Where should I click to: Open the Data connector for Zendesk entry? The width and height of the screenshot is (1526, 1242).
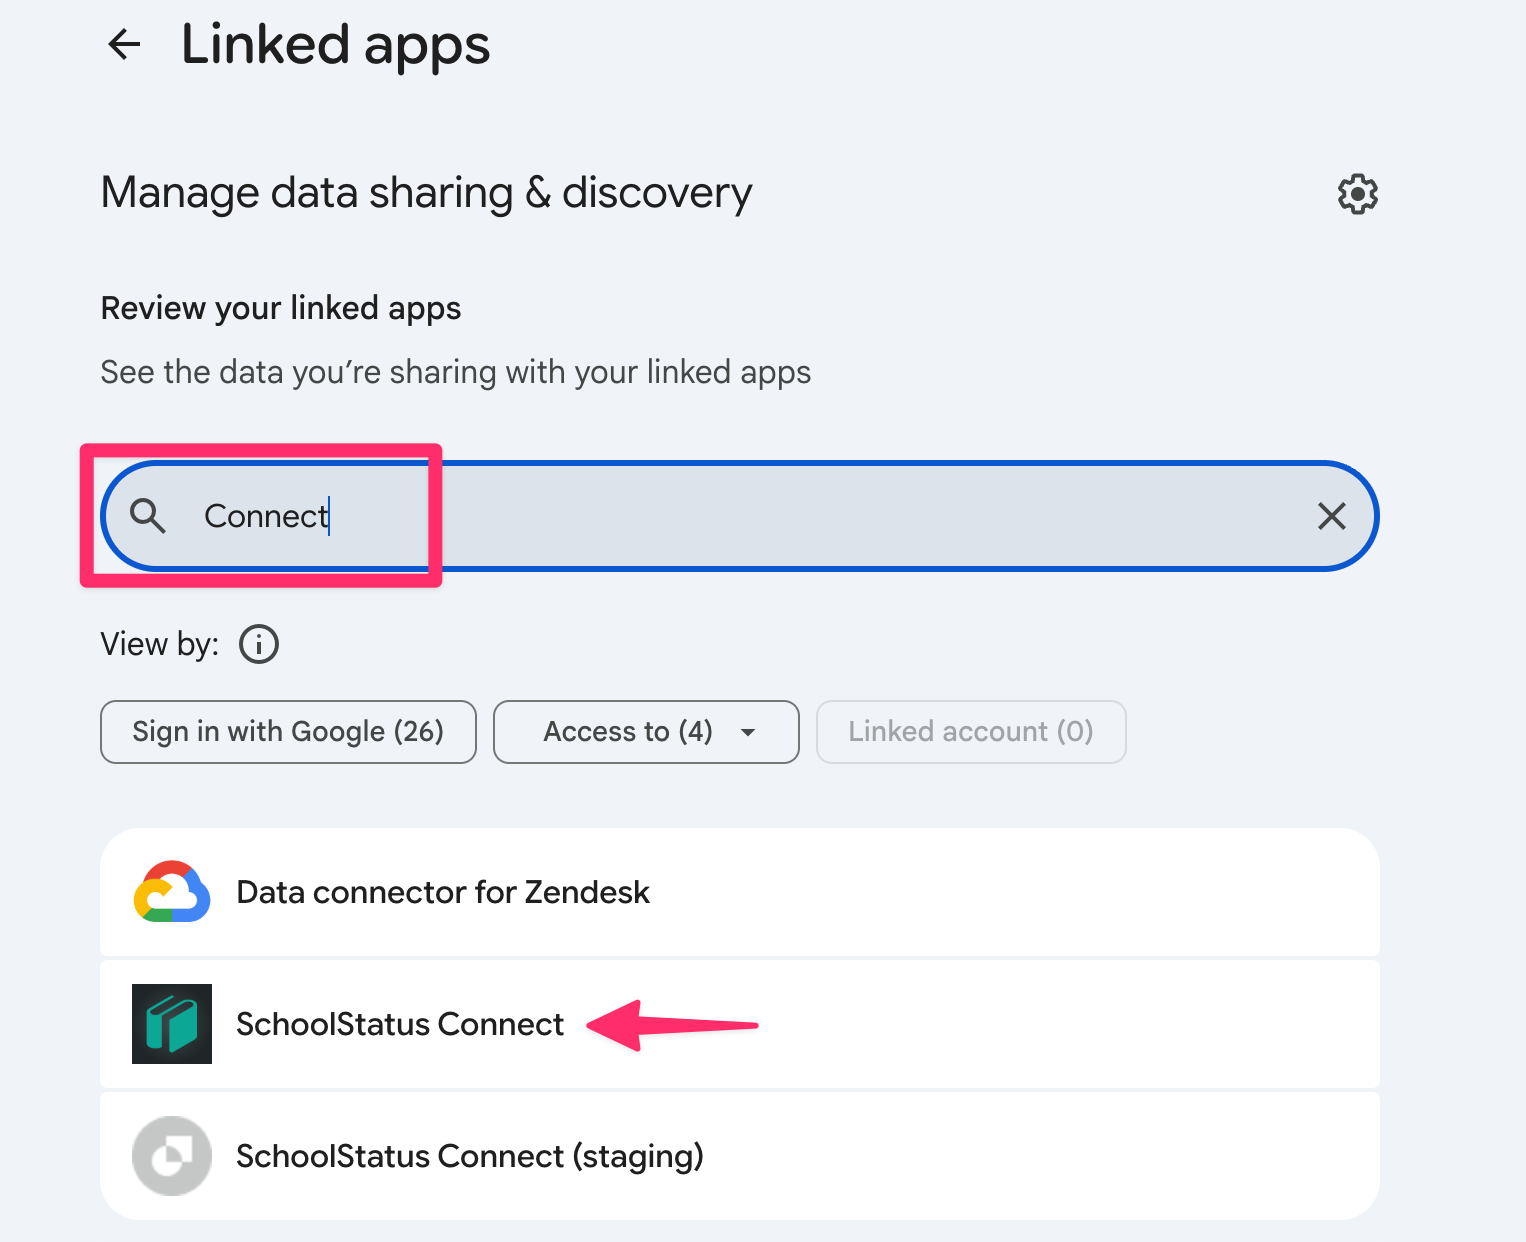(x=740, y=892)
